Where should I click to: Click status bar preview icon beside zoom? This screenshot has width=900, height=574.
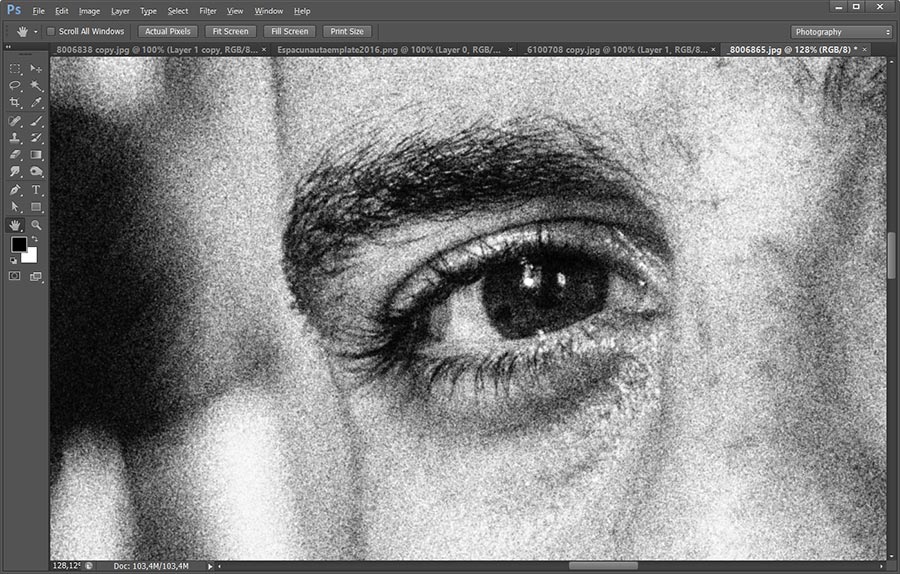[89, 566]
